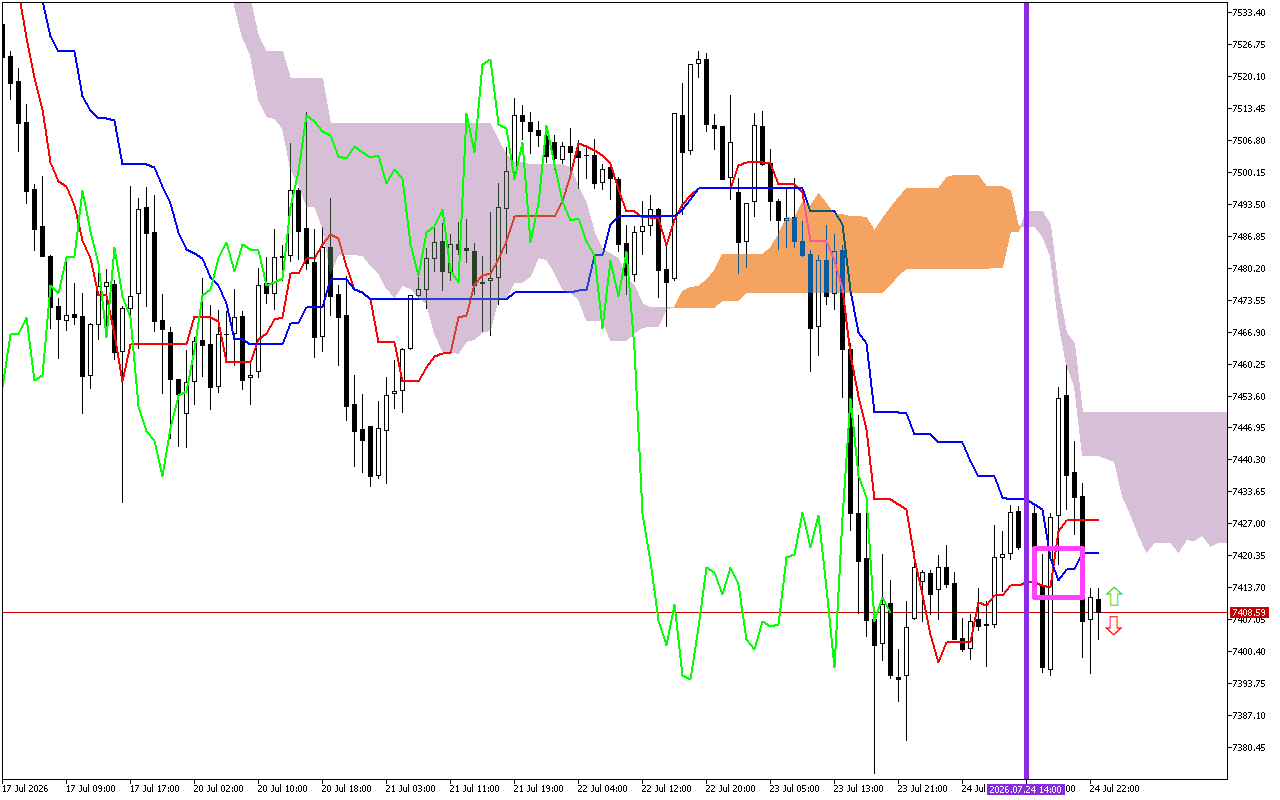
Task: Click the red down arrow marker
Action: pos(1114,626)
